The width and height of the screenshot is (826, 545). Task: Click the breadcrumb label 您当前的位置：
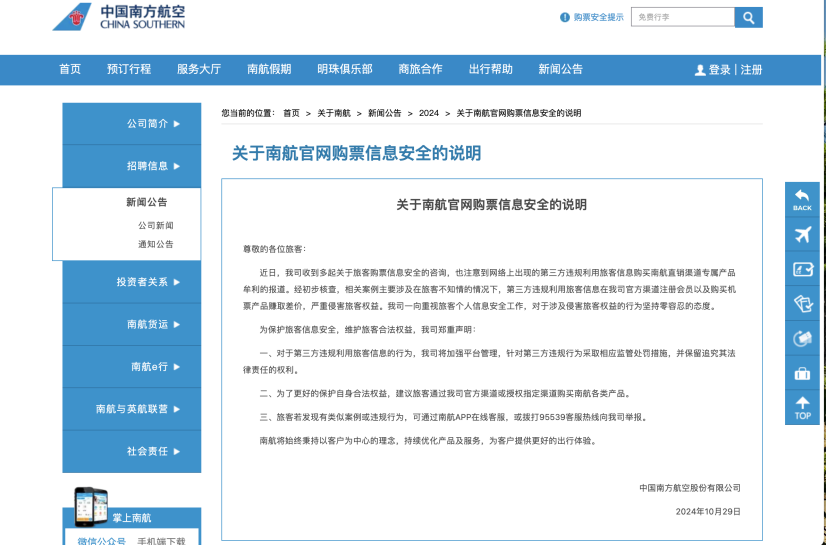(248, 113)
